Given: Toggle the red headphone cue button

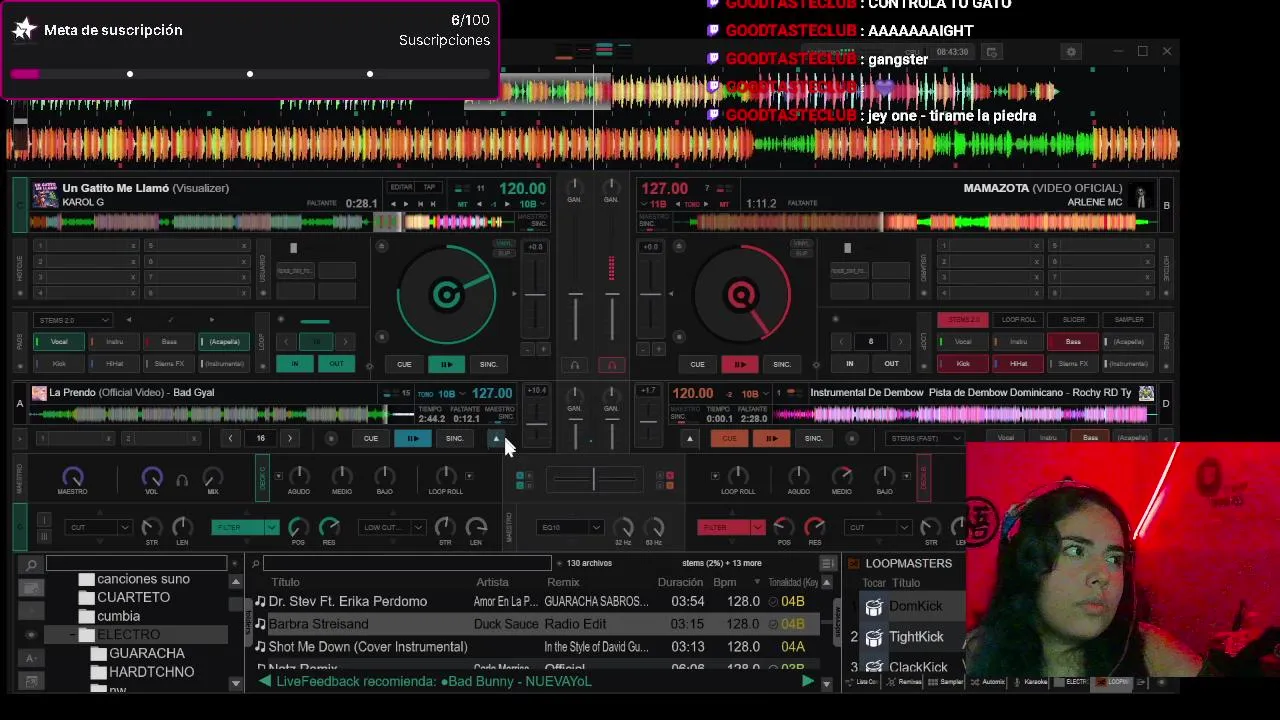Looking at the screenshot, I should (x=612, y=365).
